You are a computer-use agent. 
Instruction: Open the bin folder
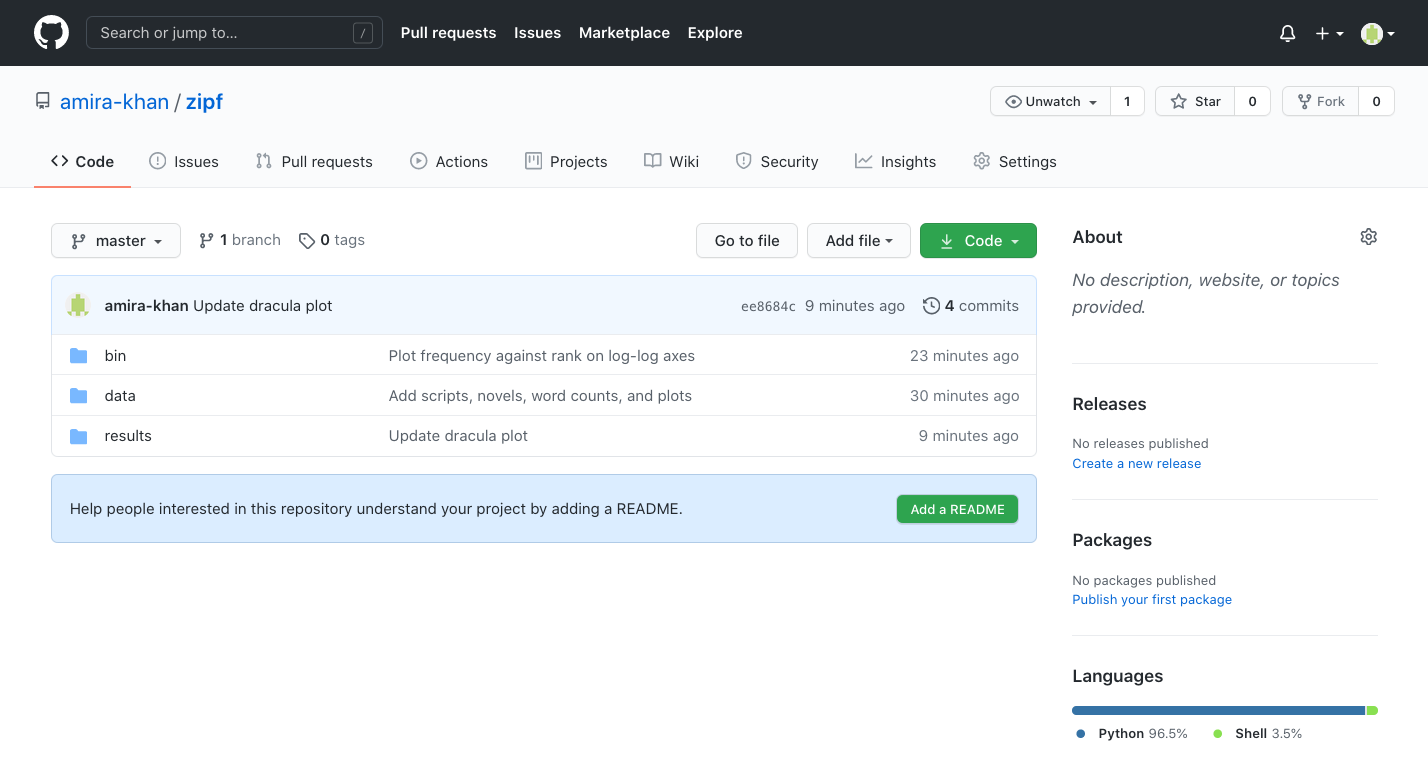(115, 356)
